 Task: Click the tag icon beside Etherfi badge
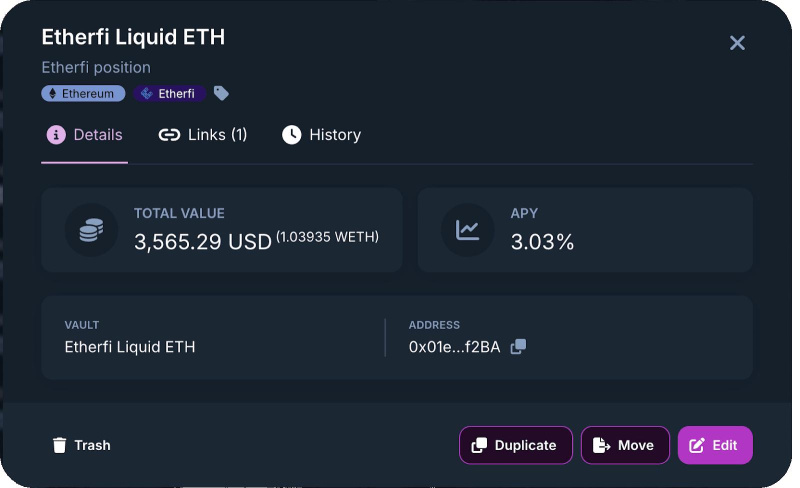[222, 93]
